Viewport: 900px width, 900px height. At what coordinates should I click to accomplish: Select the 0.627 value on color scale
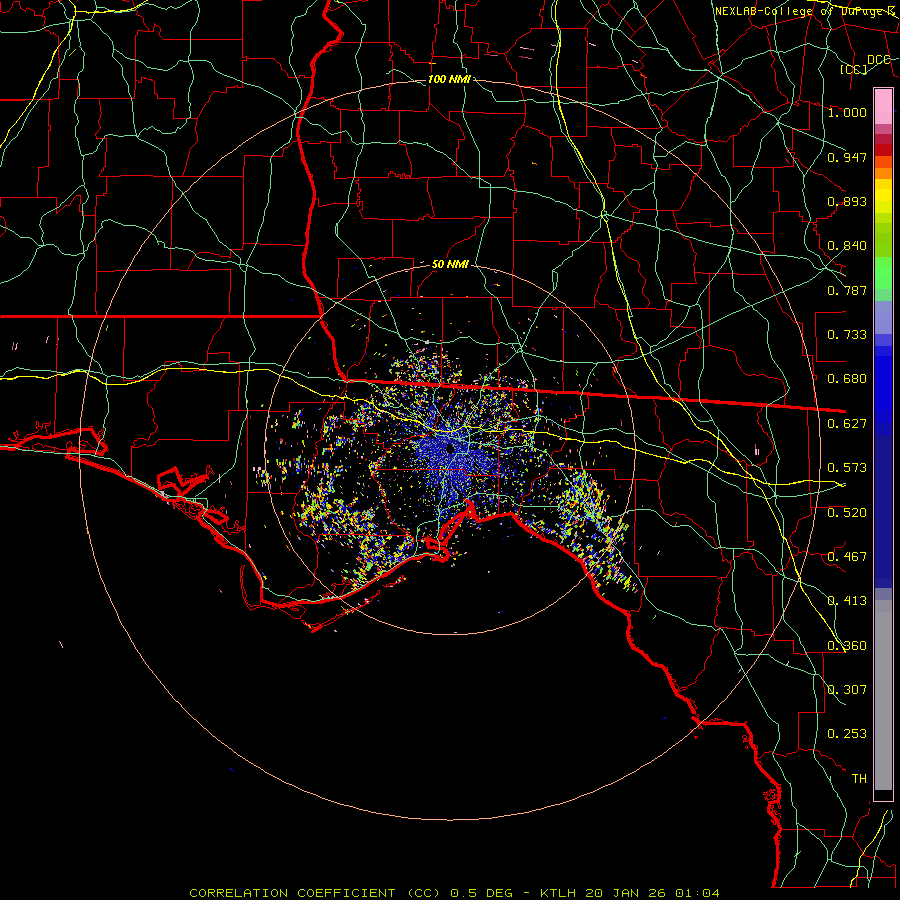pos(847,424)
